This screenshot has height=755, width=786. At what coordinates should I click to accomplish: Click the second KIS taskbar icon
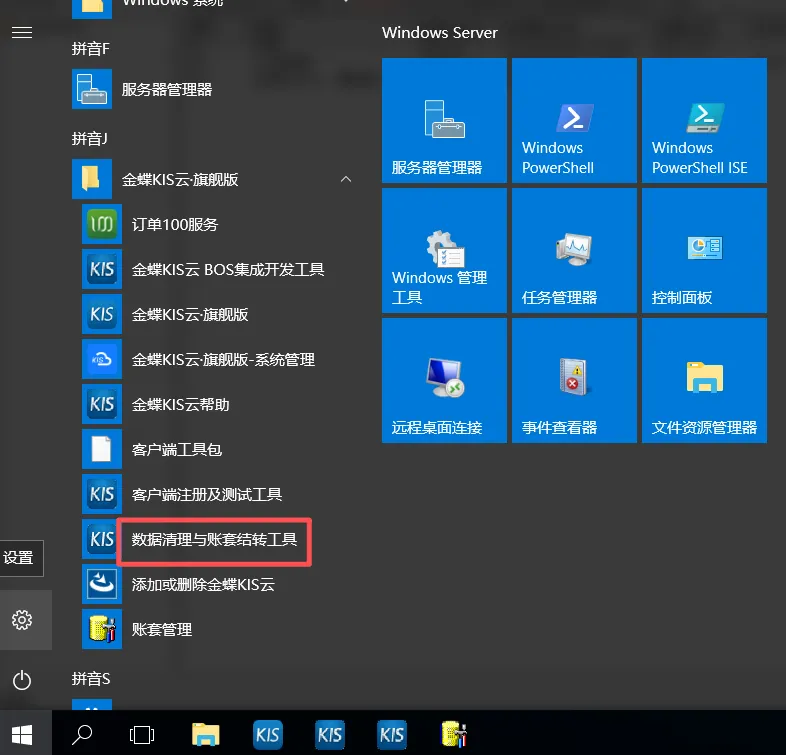(329, 735)
